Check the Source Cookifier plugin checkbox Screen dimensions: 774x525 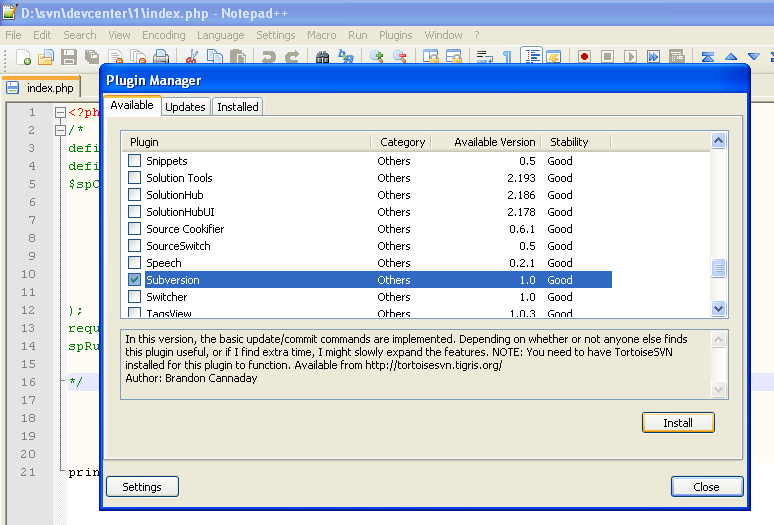pos(134,228)
